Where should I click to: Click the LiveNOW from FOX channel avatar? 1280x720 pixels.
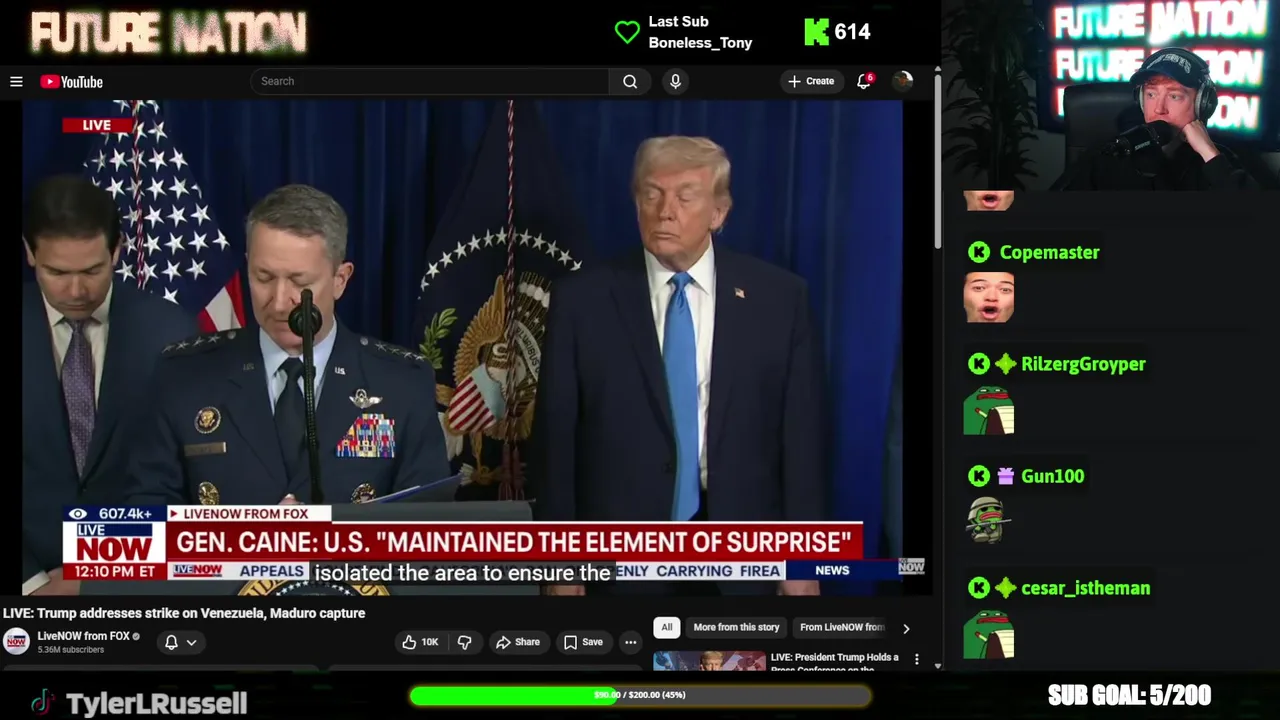tap(16, 641)
